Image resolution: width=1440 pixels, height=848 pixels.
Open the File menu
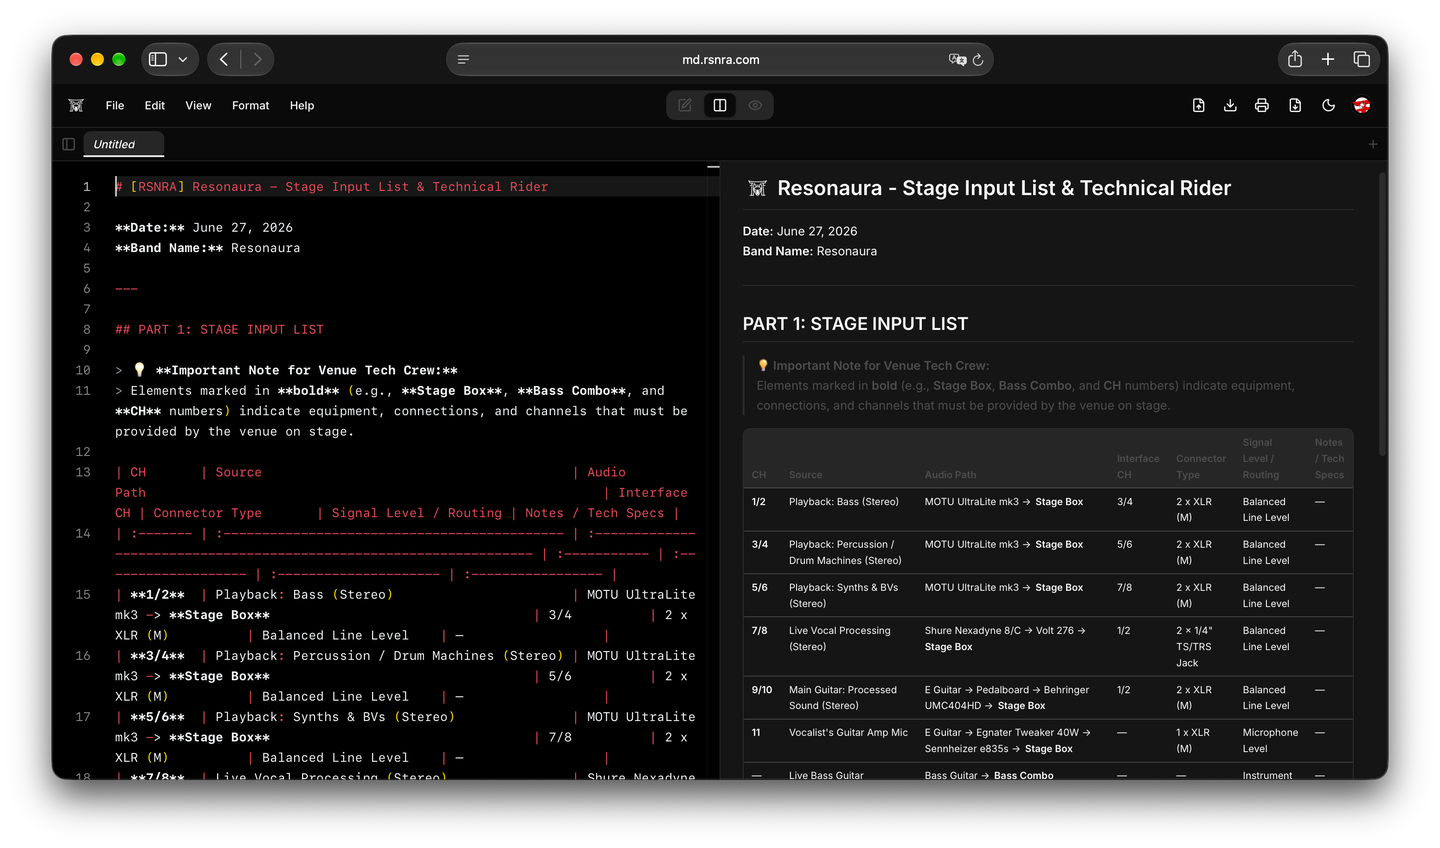[115, 105]
